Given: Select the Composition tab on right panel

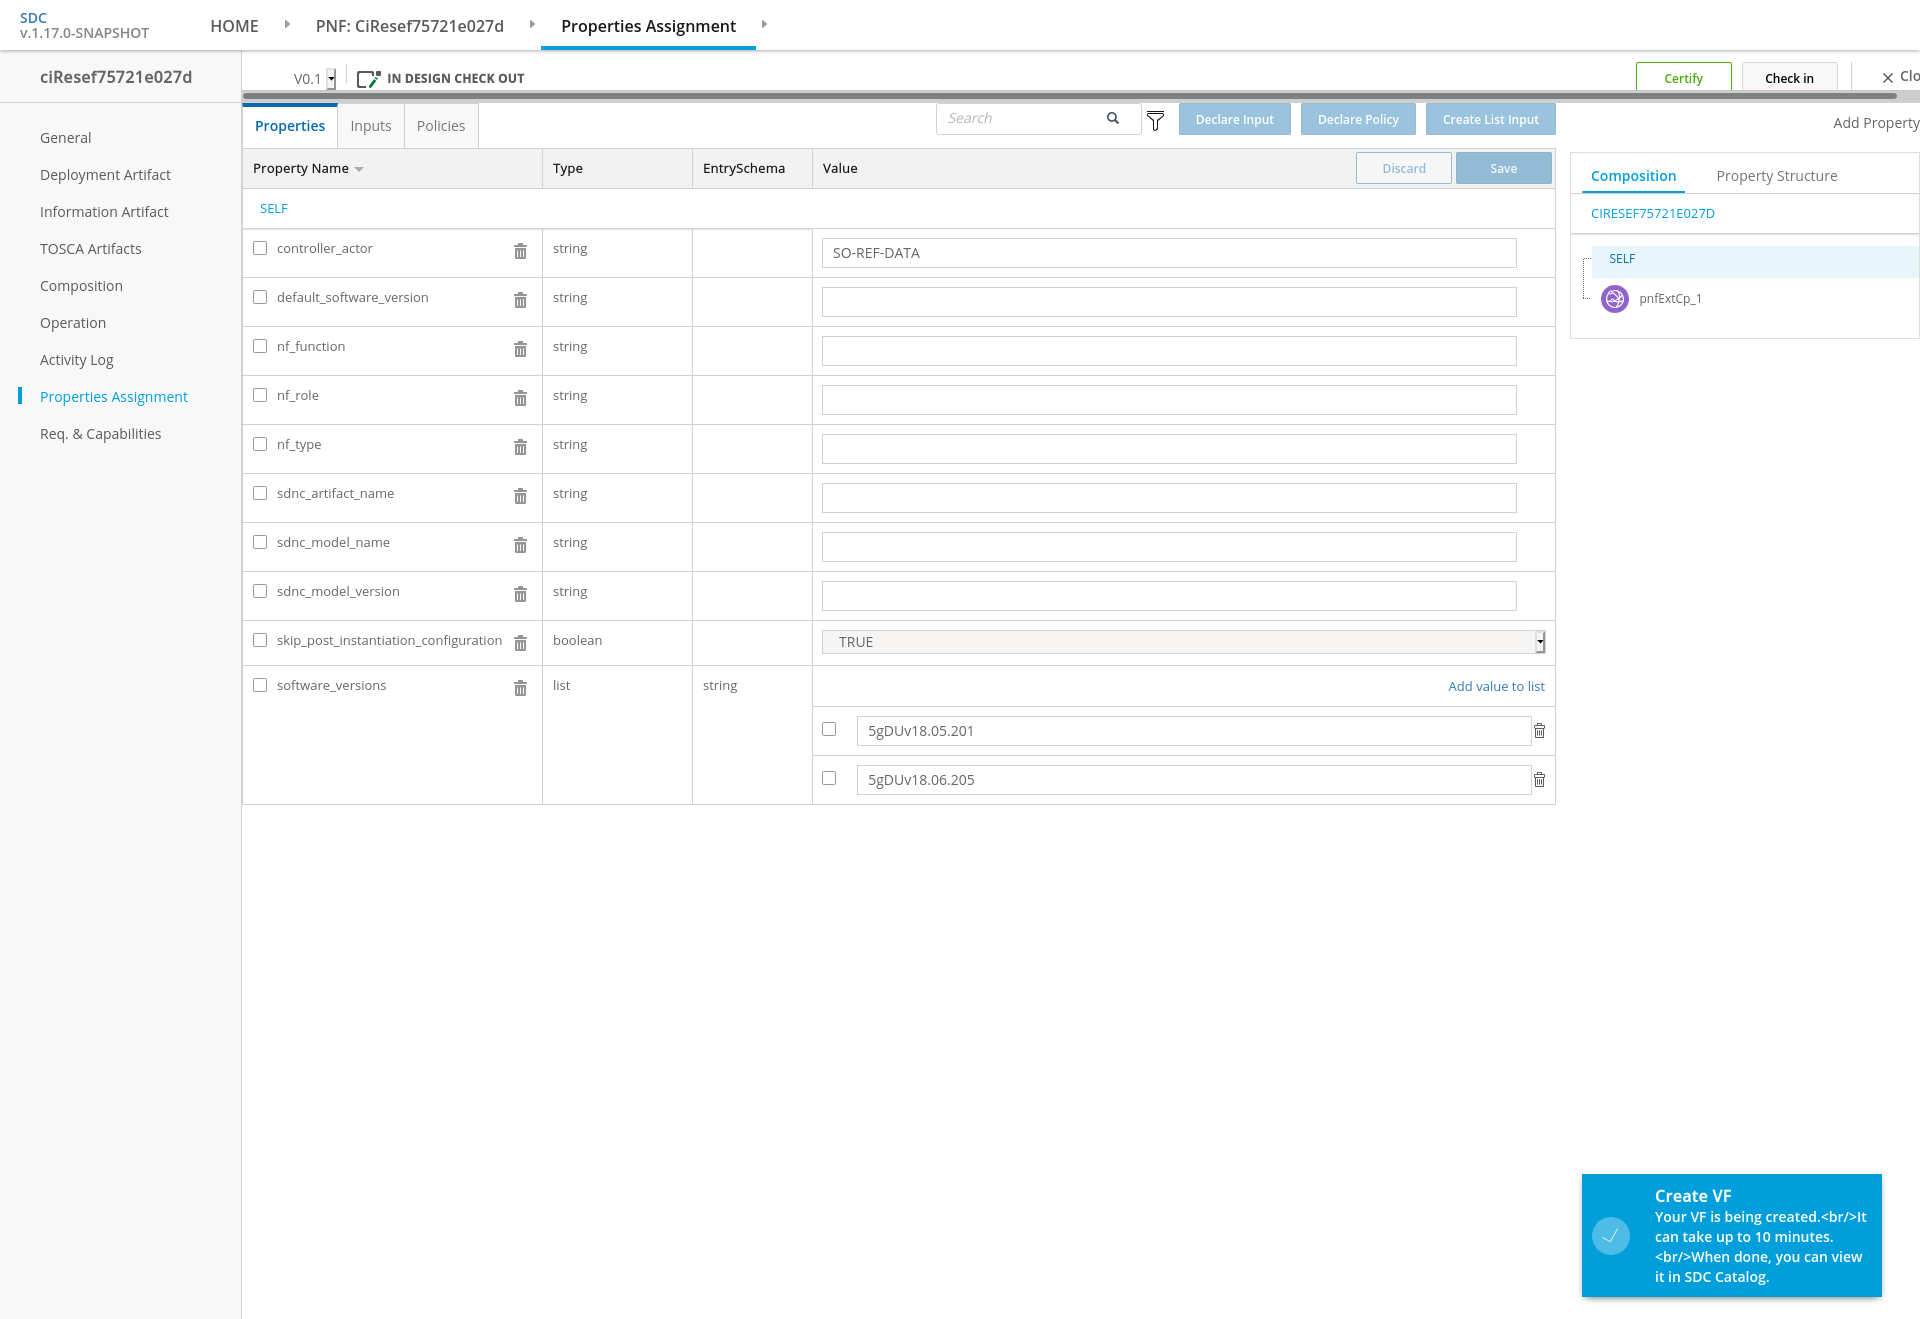Looking at the screenshot, I should 1634,176.
